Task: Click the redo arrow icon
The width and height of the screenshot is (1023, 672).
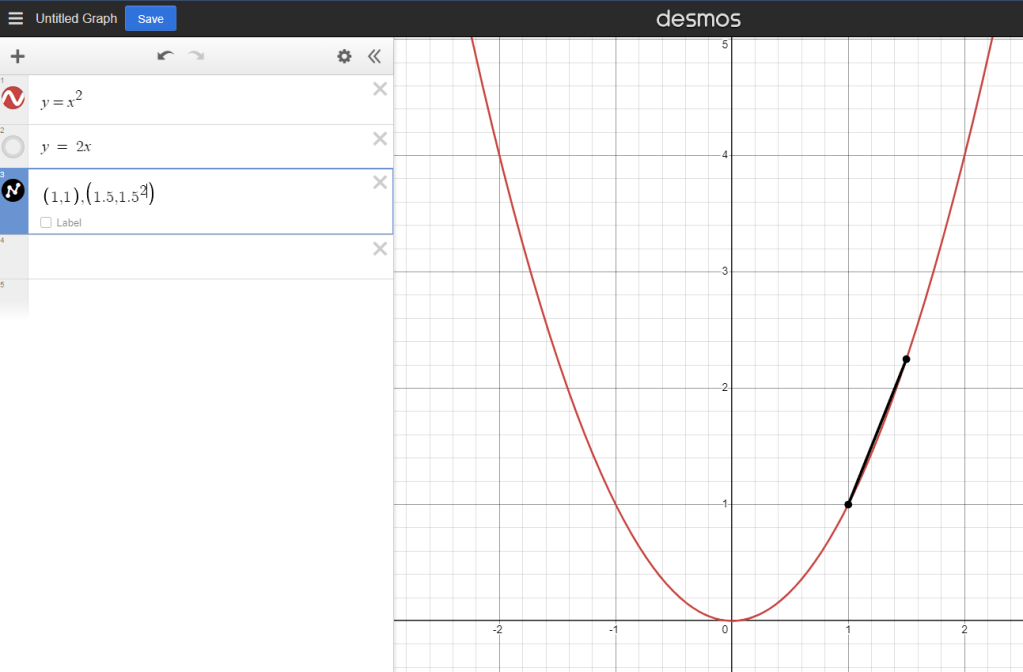Action: click(x=196, y=56)
